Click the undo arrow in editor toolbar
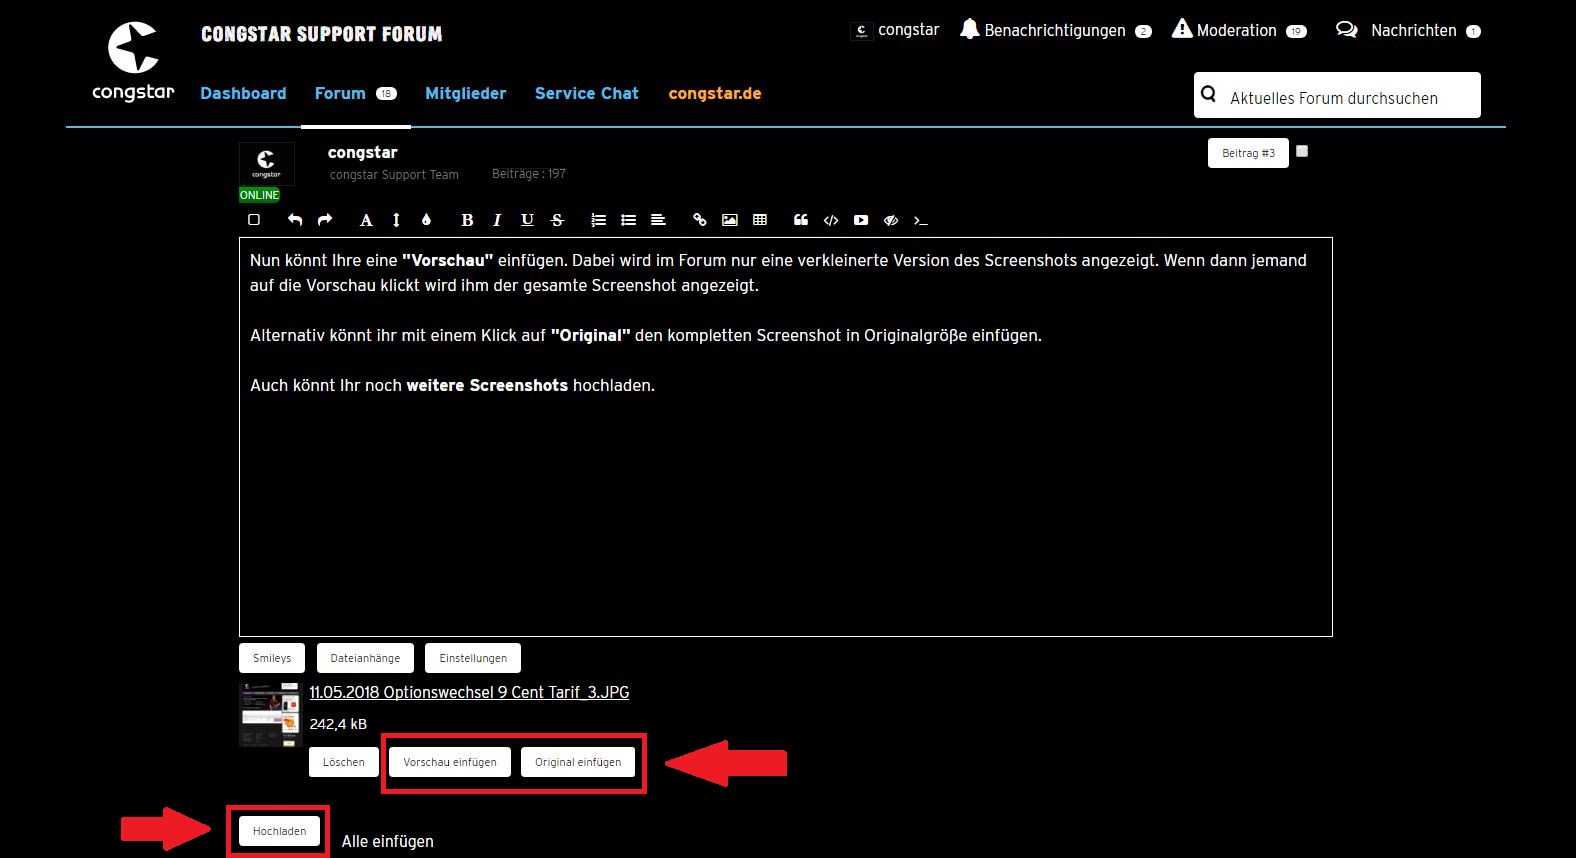Image resolution: width=1576 pixels, height=858 pixels. 295,220
